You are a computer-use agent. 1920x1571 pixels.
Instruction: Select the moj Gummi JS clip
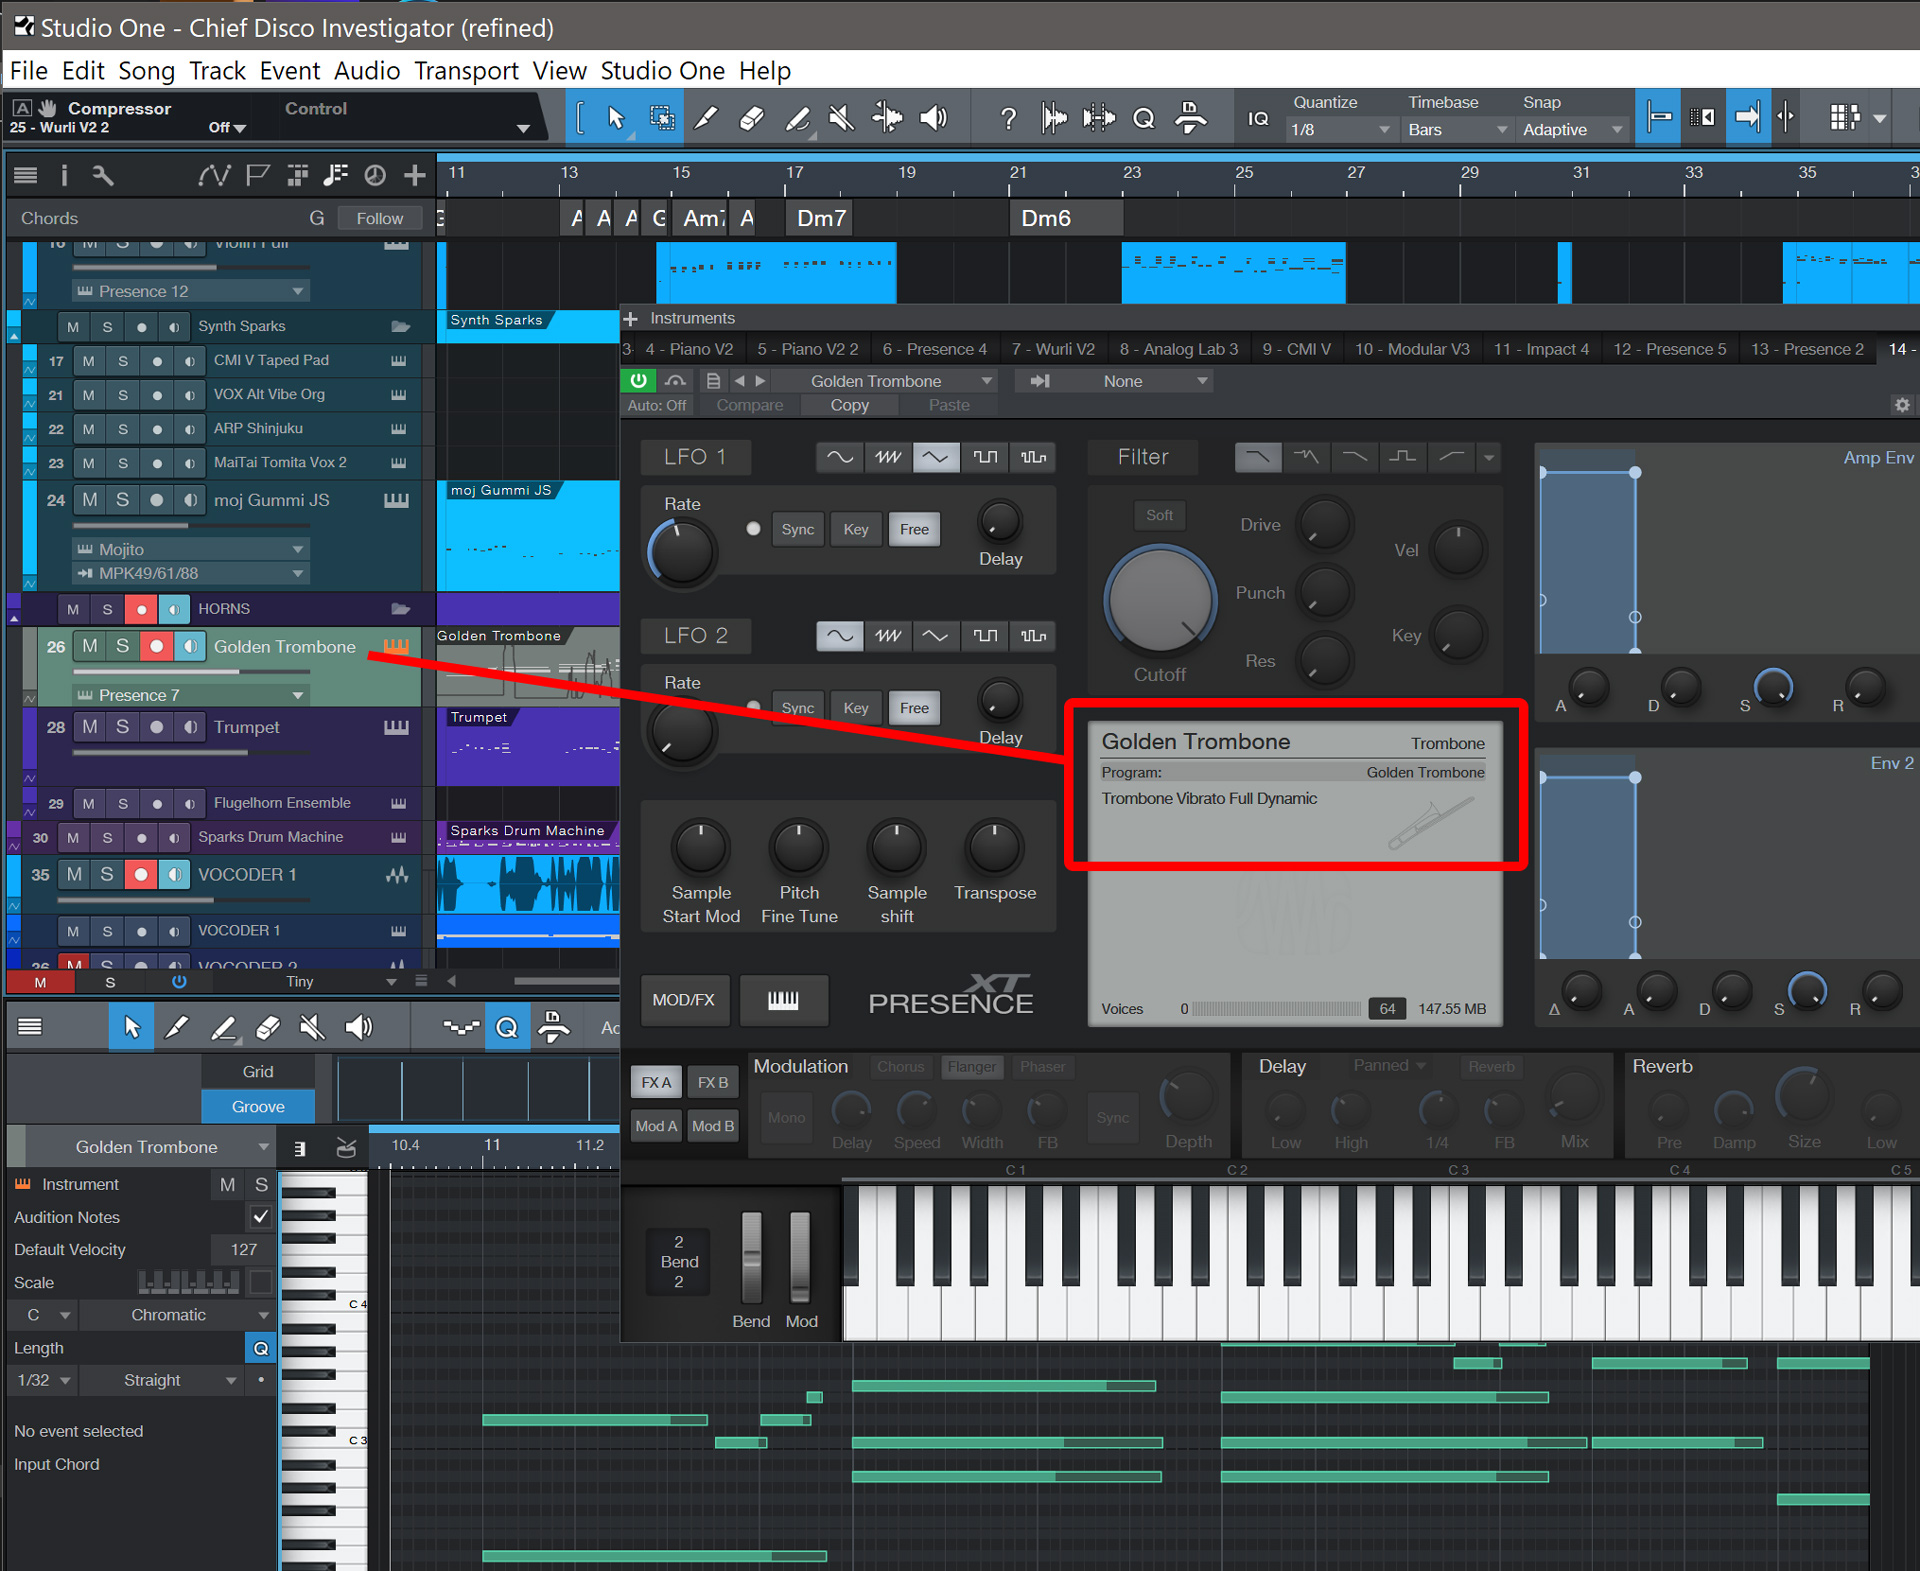(x=529, y=537)
